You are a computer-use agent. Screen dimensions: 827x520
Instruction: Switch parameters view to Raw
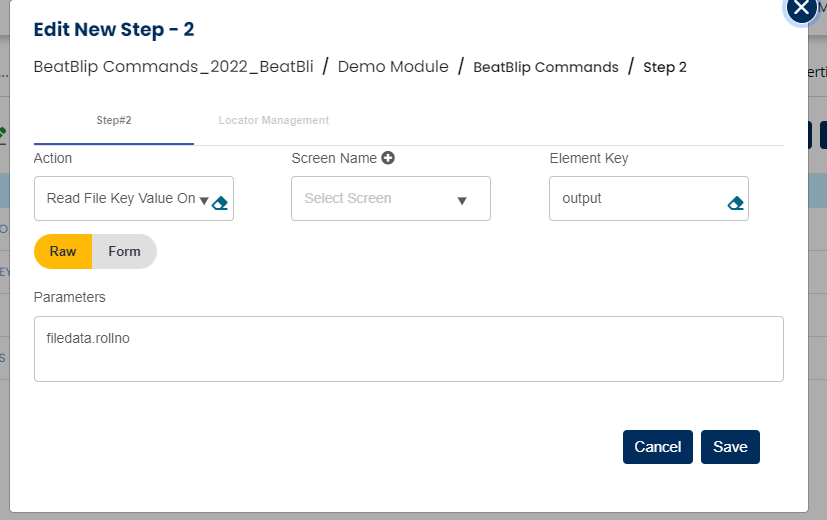pos(63,251)
